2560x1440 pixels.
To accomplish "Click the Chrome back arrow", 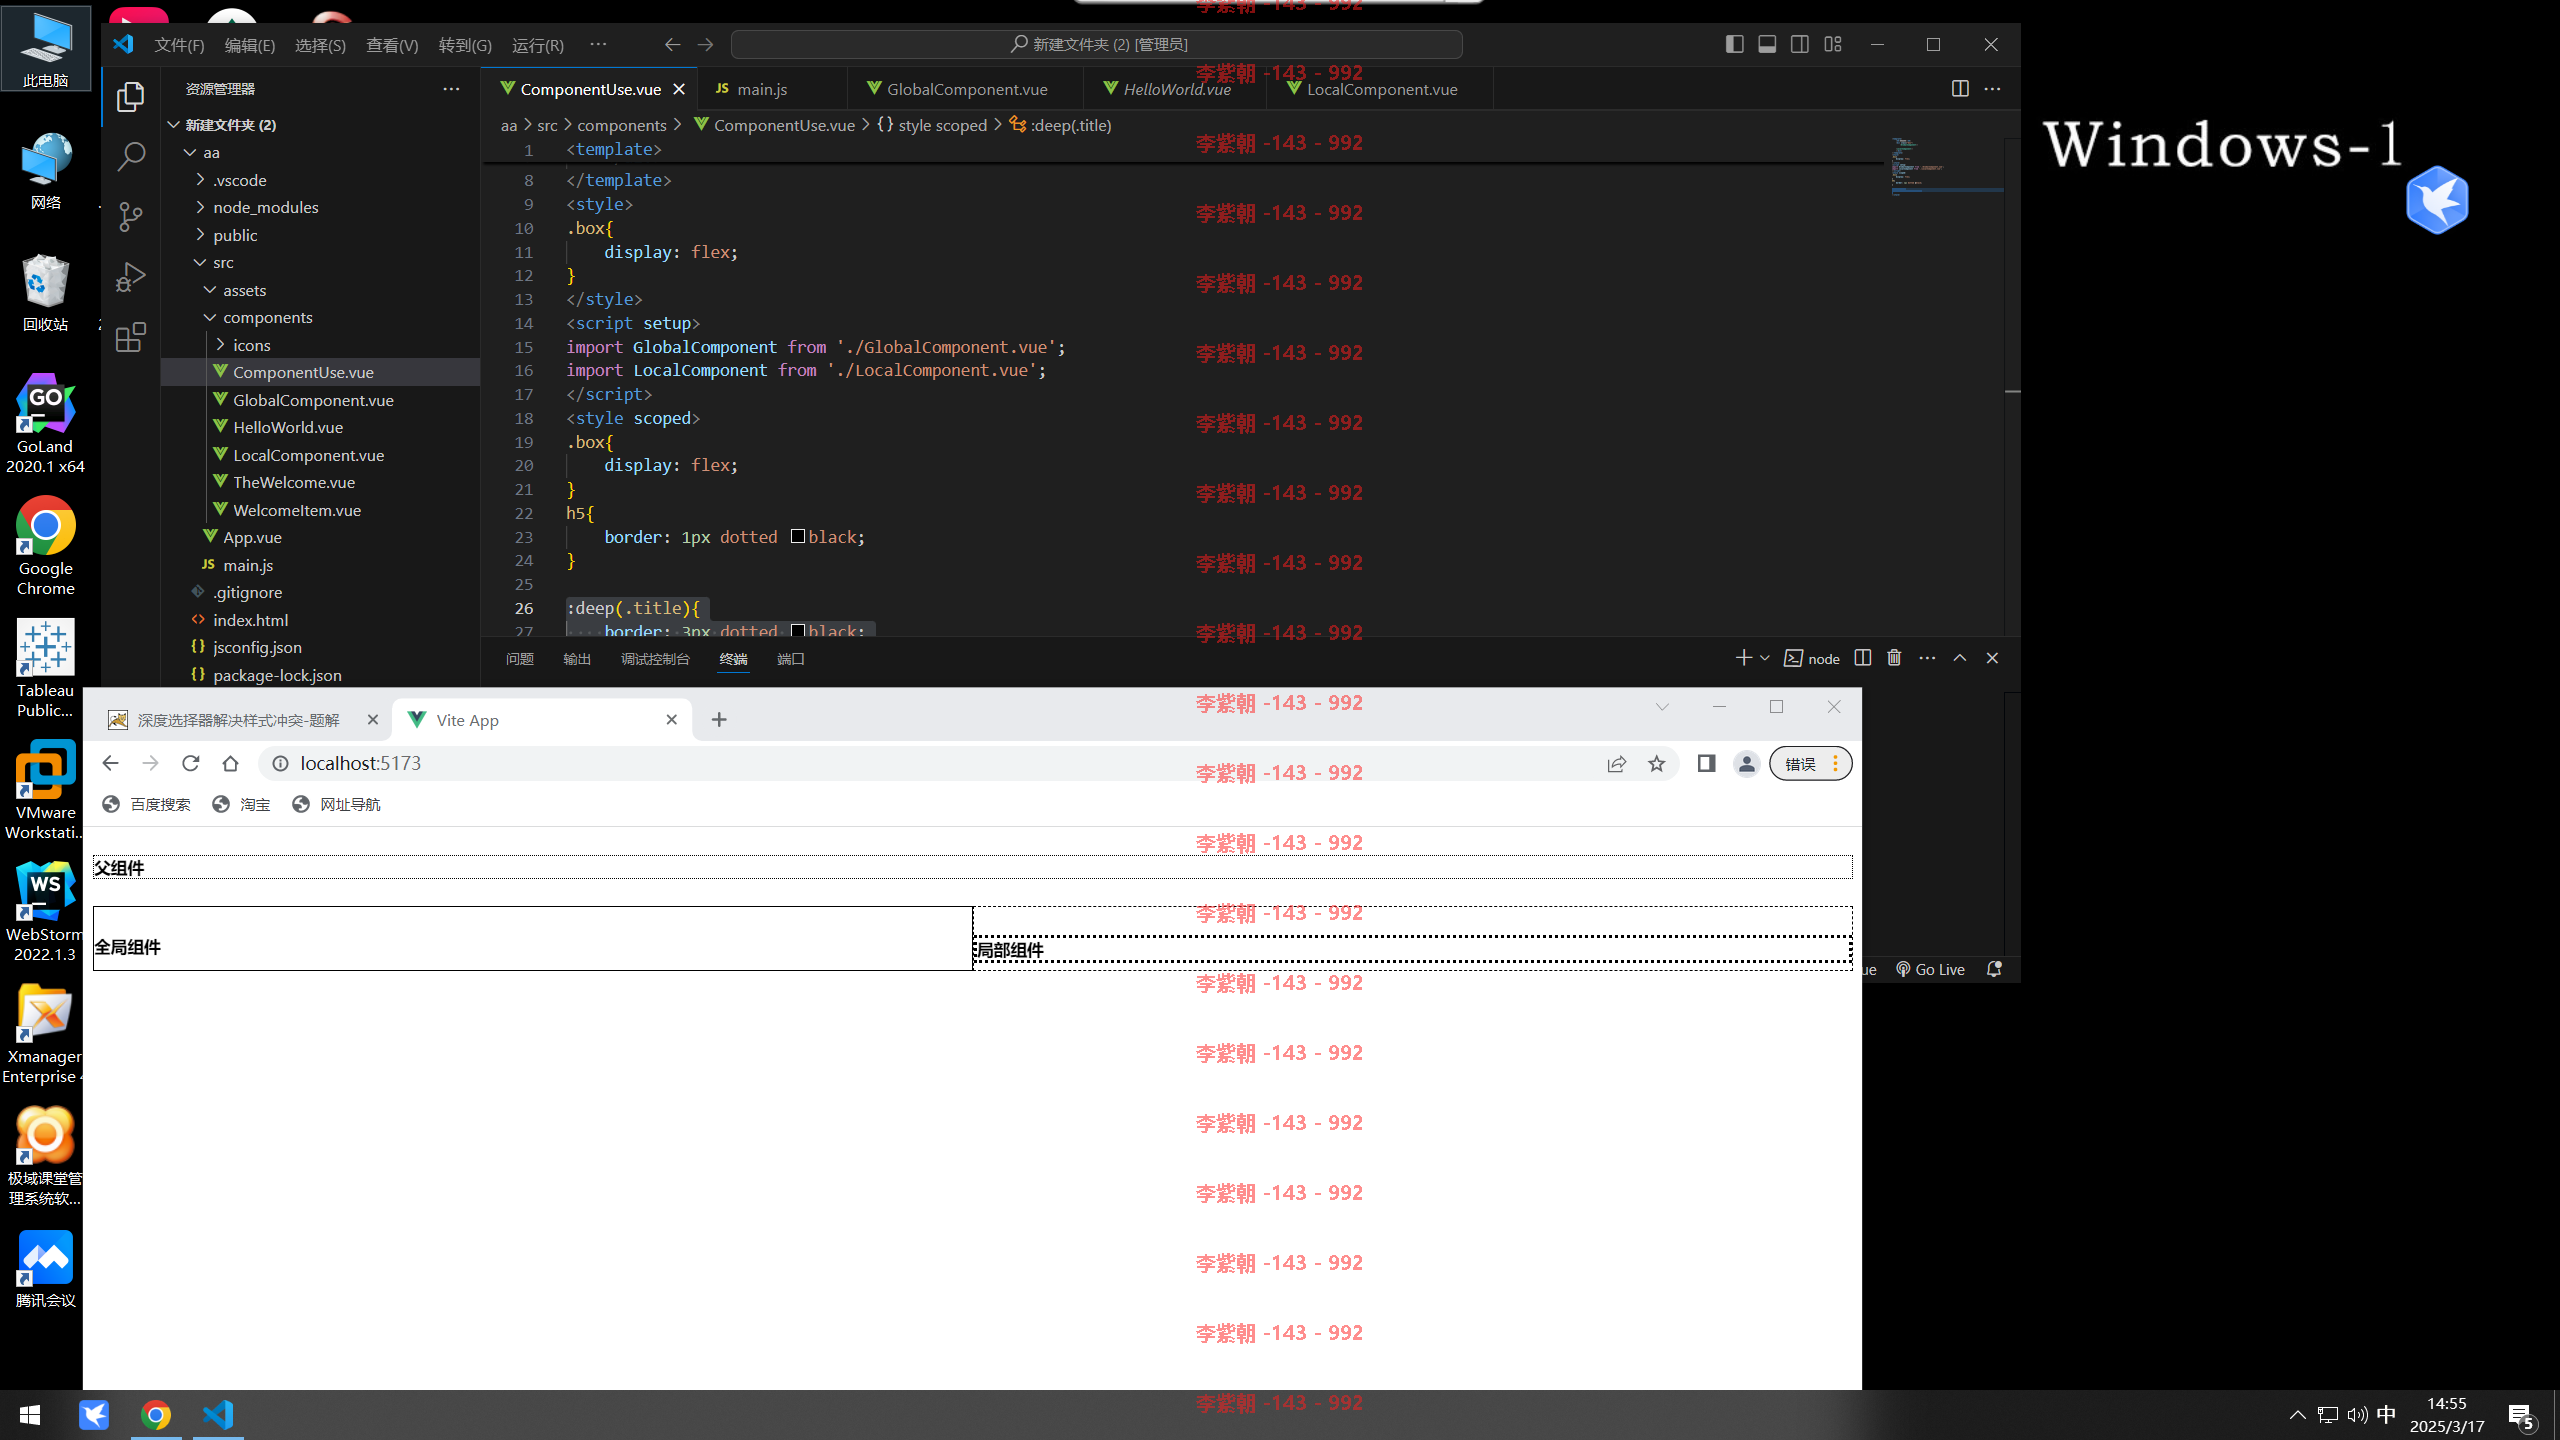I will click(x=110, y=764).
